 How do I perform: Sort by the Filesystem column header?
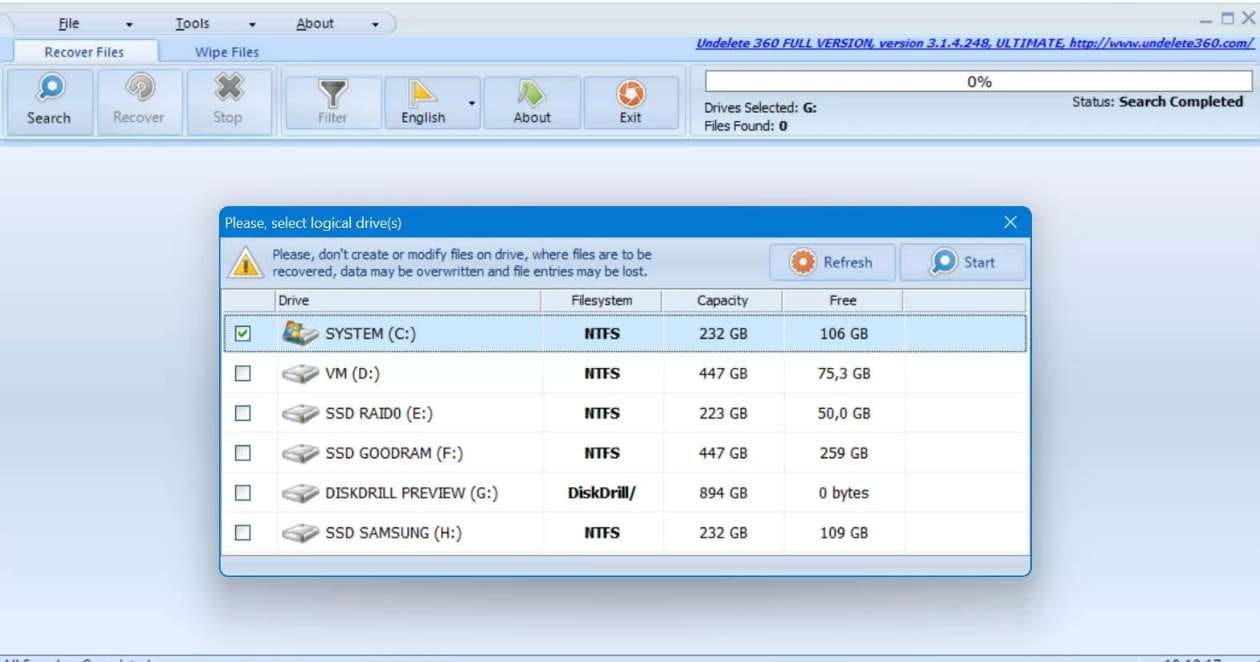[x=602, y=301]
